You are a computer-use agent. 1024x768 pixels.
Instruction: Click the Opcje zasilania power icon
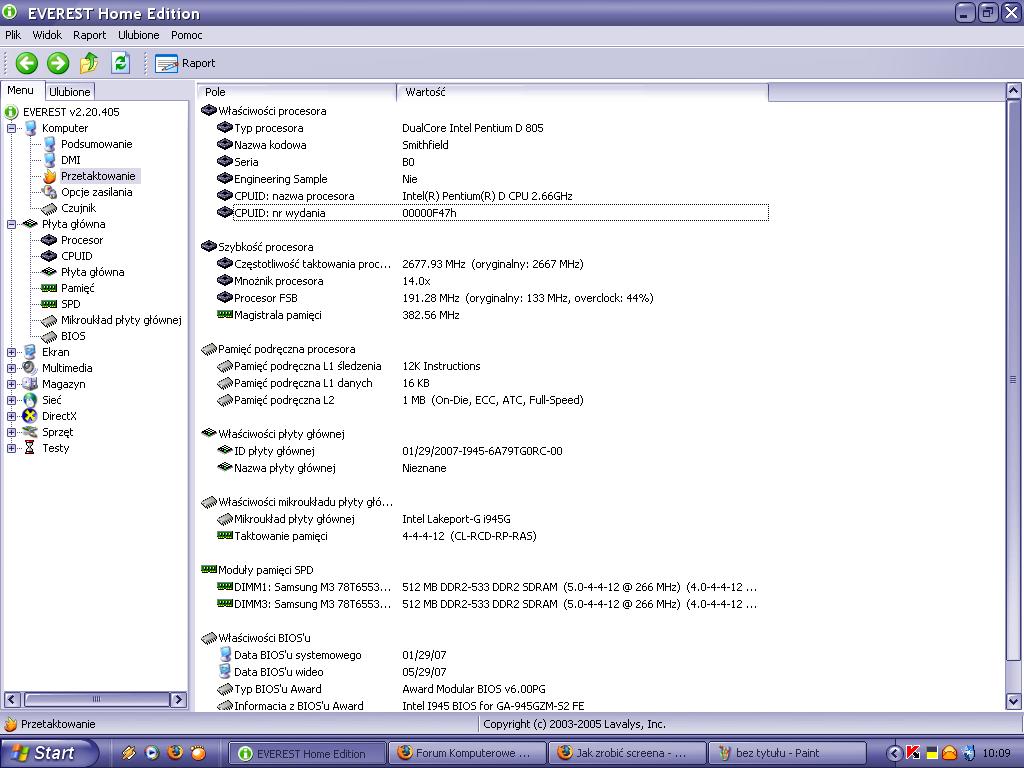pyautogui.click(x=50, y=192)
